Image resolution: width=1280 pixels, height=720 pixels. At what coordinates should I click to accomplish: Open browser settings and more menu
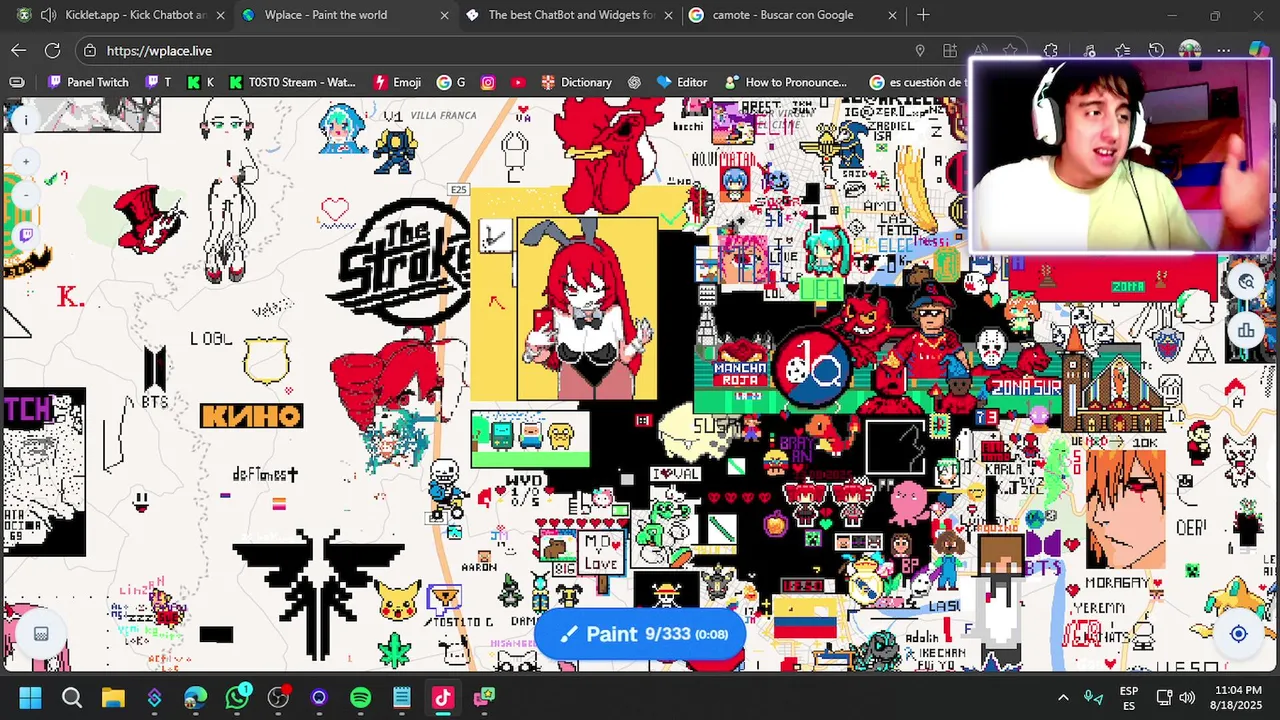(1224, 50)
